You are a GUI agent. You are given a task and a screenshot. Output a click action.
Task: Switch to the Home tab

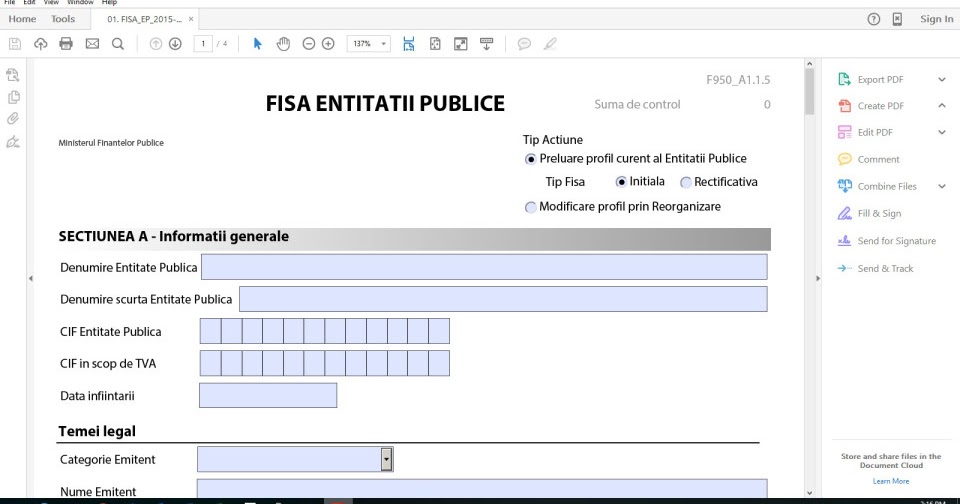pos(22,19)
